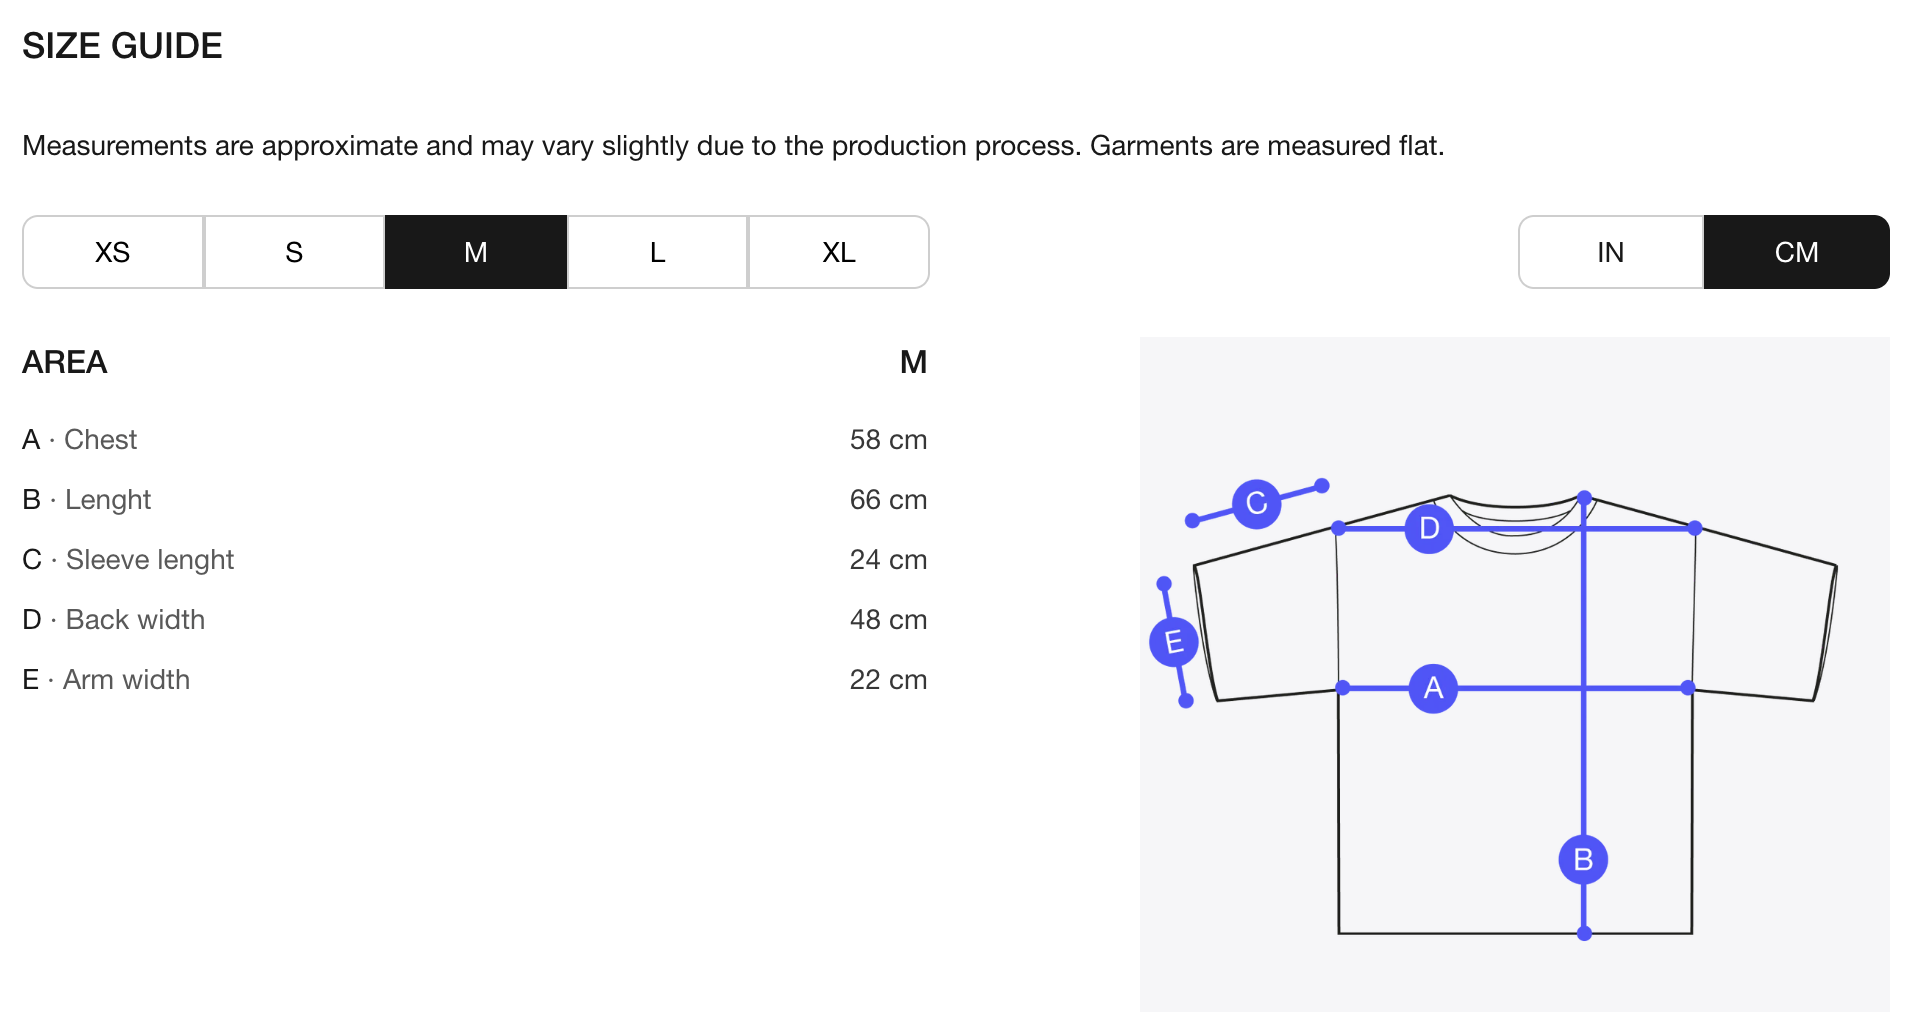Image resolution: width=1918 pixels, height=1012 pixels.
Task: Toggle units to centimeters (CM)
Action: pyautogui.click(x=1796, y=252)
